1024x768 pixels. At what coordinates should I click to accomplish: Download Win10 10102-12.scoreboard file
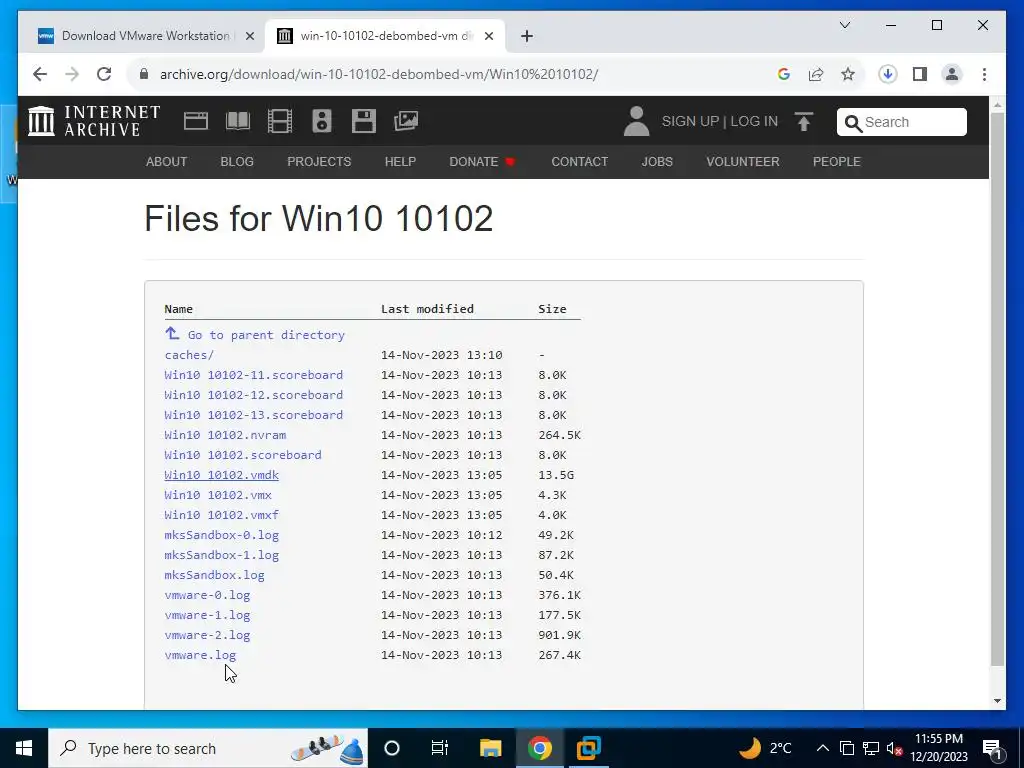(253, 394)
